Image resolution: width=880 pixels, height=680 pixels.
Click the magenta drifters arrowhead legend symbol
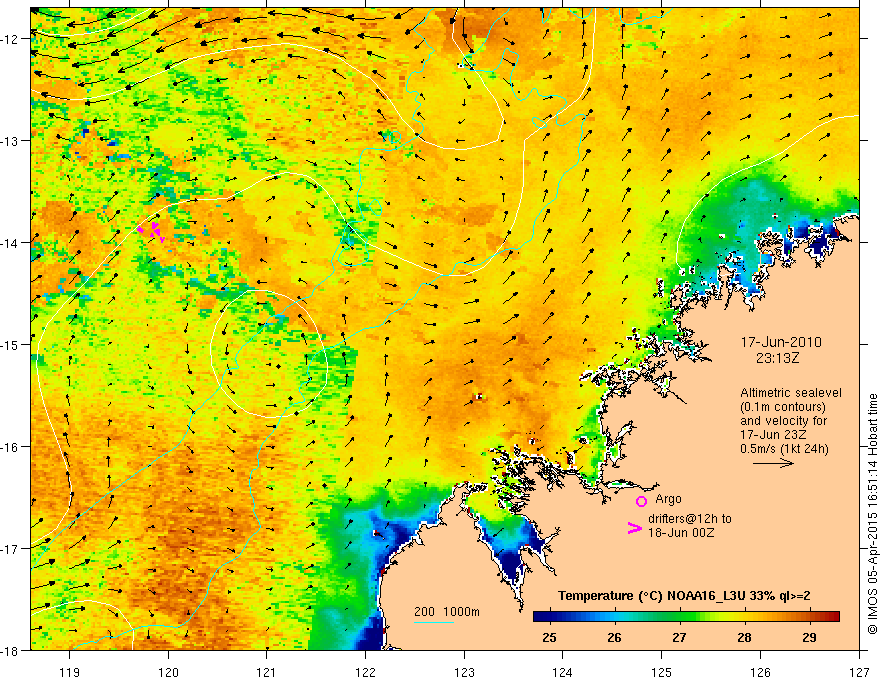coord(635,528)
